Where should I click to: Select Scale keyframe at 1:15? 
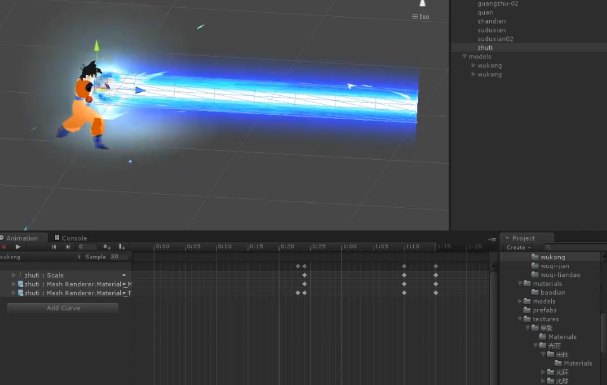pyautogui.click(x=436, y=275)
